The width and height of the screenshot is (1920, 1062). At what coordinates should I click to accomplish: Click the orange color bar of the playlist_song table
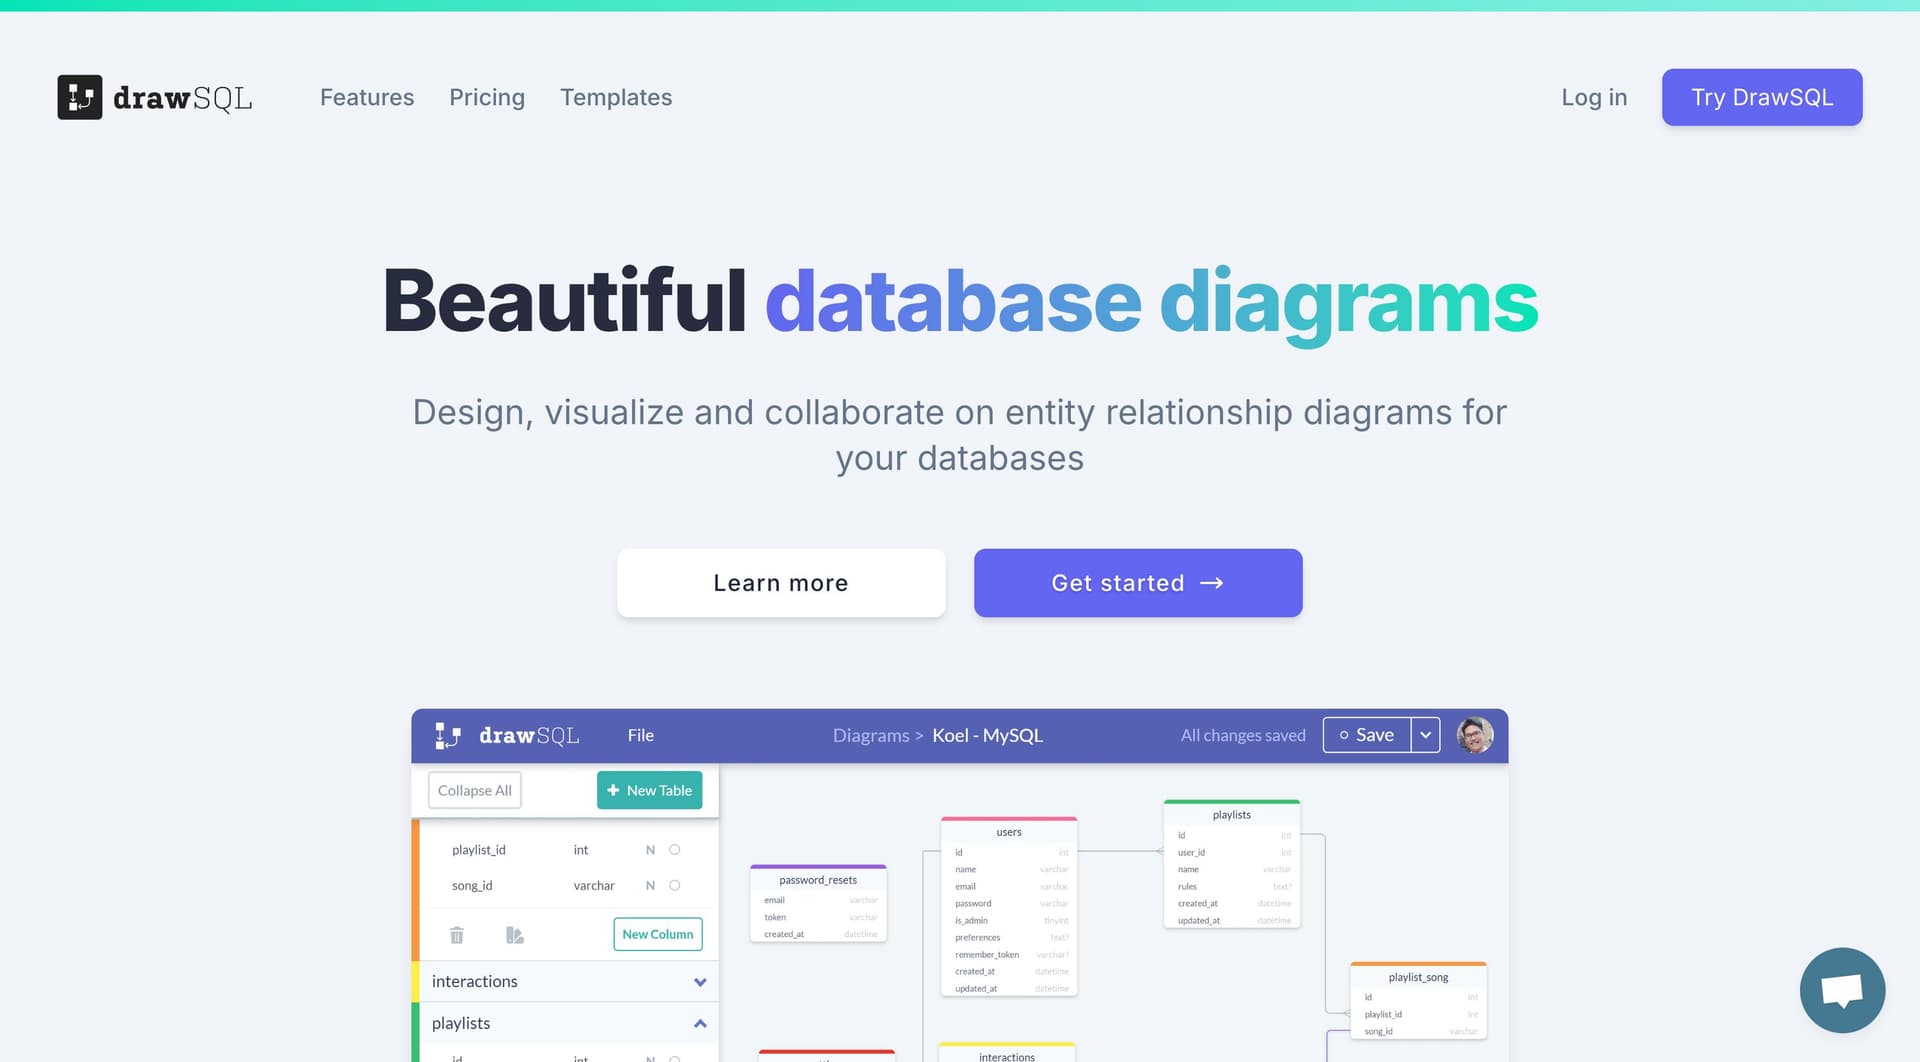coord(1418,964)
